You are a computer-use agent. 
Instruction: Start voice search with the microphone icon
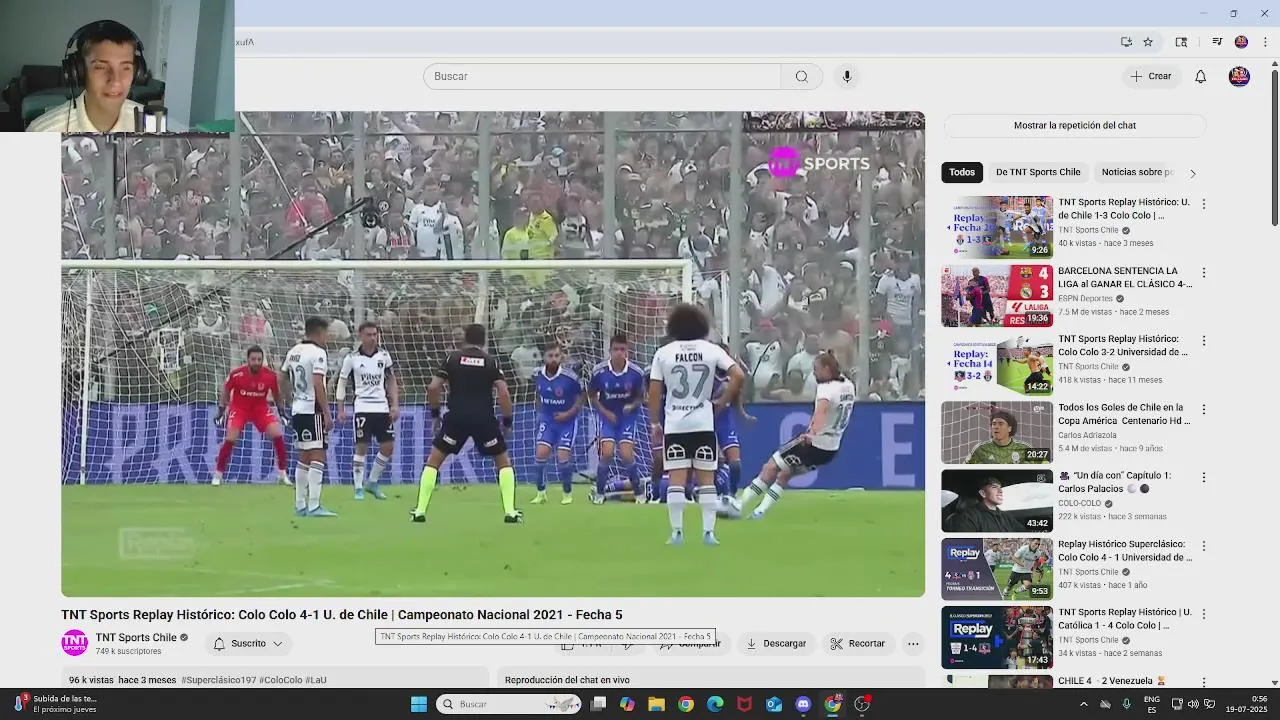[x=847, y=76]
